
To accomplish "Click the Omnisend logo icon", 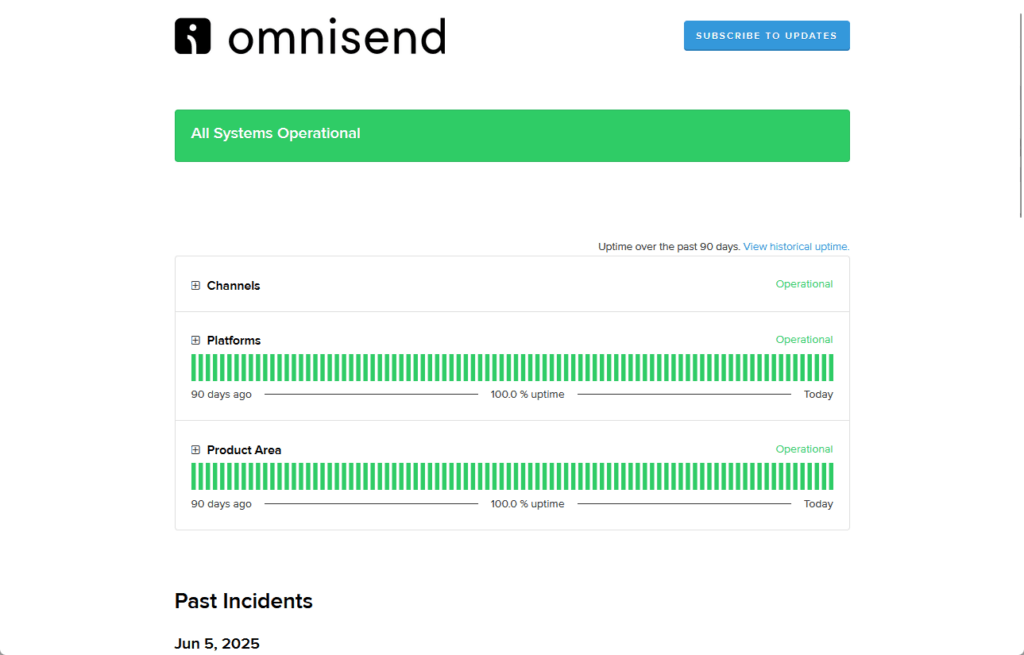I will pos(193,36).
